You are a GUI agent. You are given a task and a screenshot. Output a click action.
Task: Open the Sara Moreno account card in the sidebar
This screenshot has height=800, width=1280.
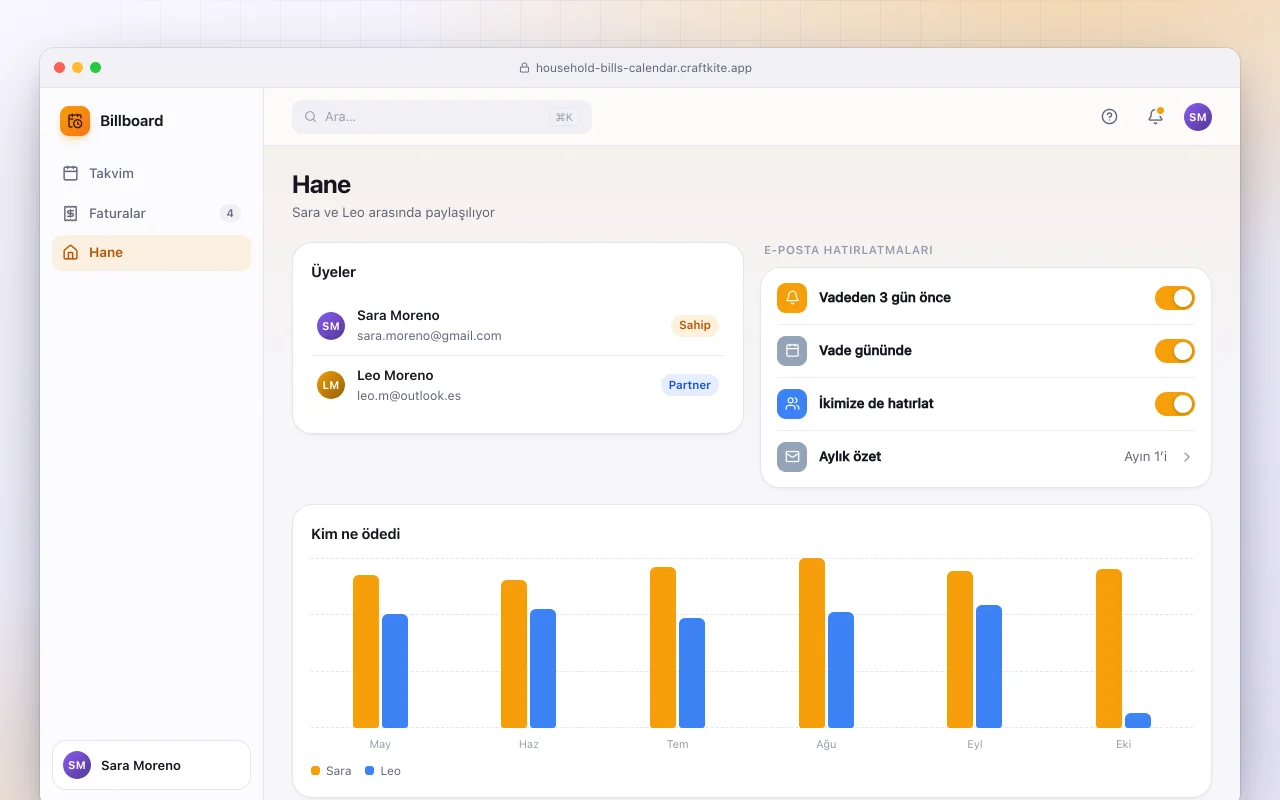pyautogui.click(x=151, y=765)
